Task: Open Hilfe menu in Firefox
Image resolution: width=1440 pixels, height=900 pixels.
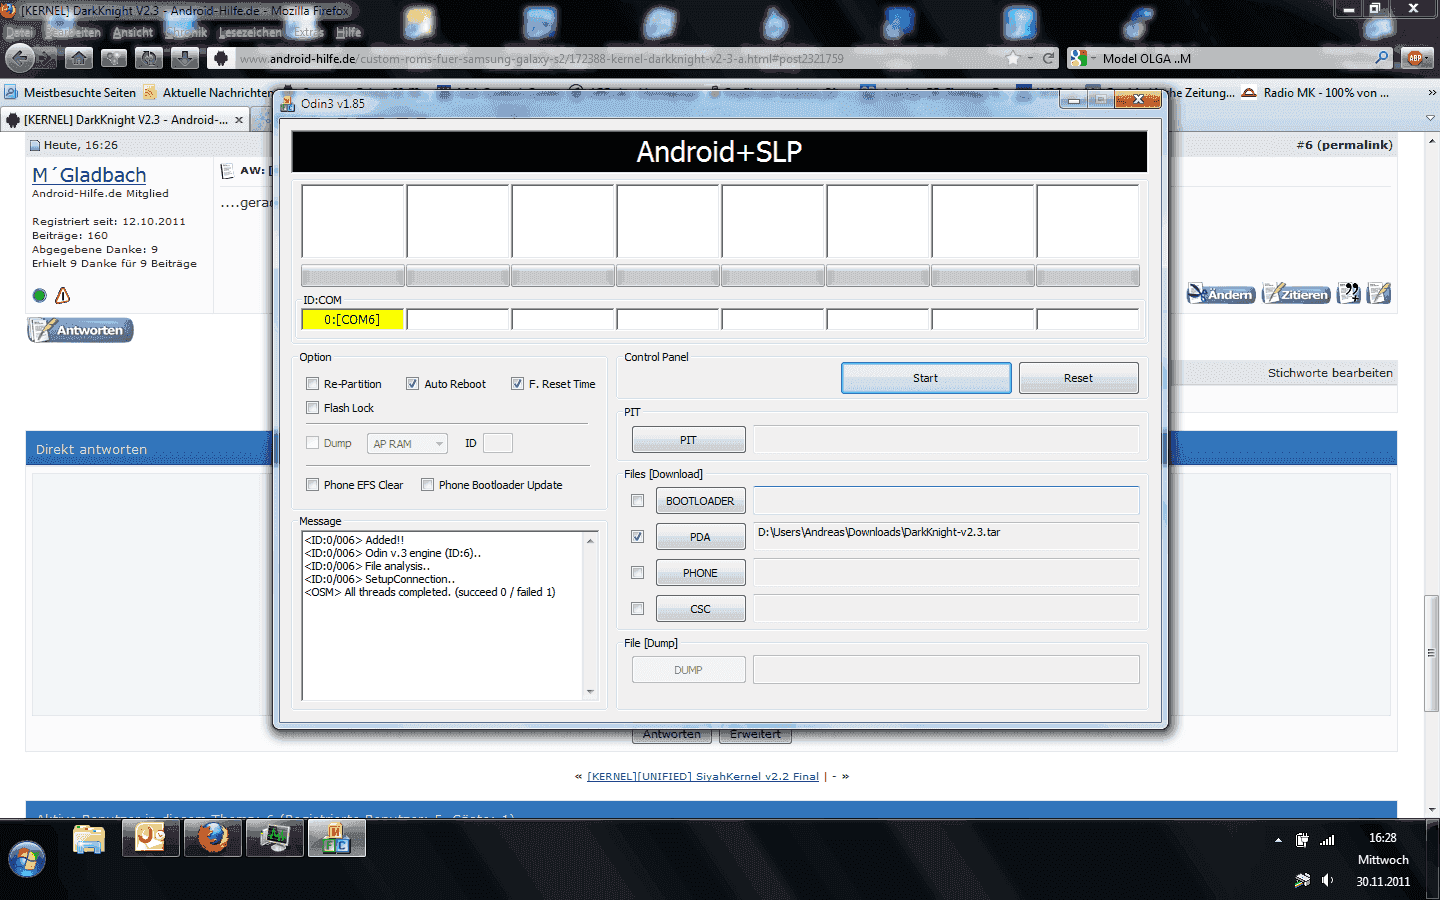Action: [x=348, y=32]
